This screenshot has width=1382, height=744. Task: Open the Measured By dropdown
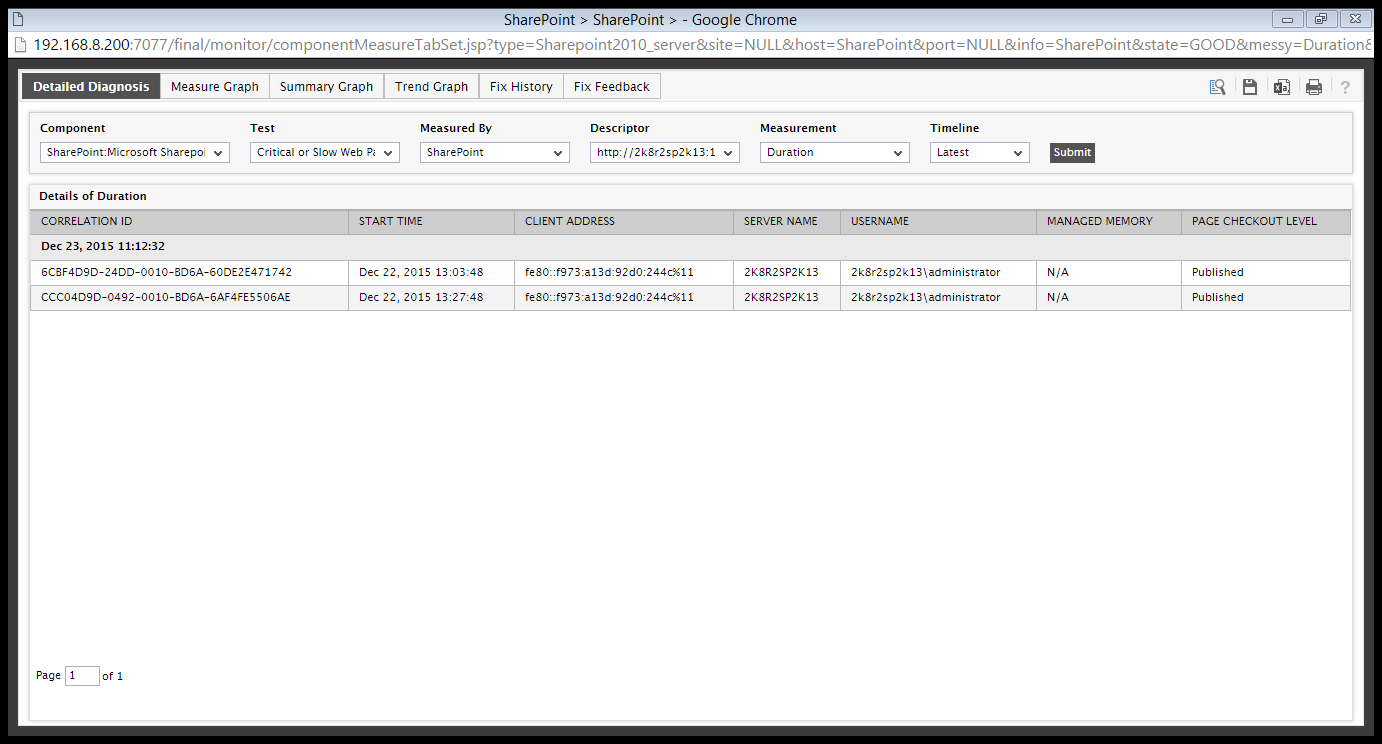[x=495, y=152]
